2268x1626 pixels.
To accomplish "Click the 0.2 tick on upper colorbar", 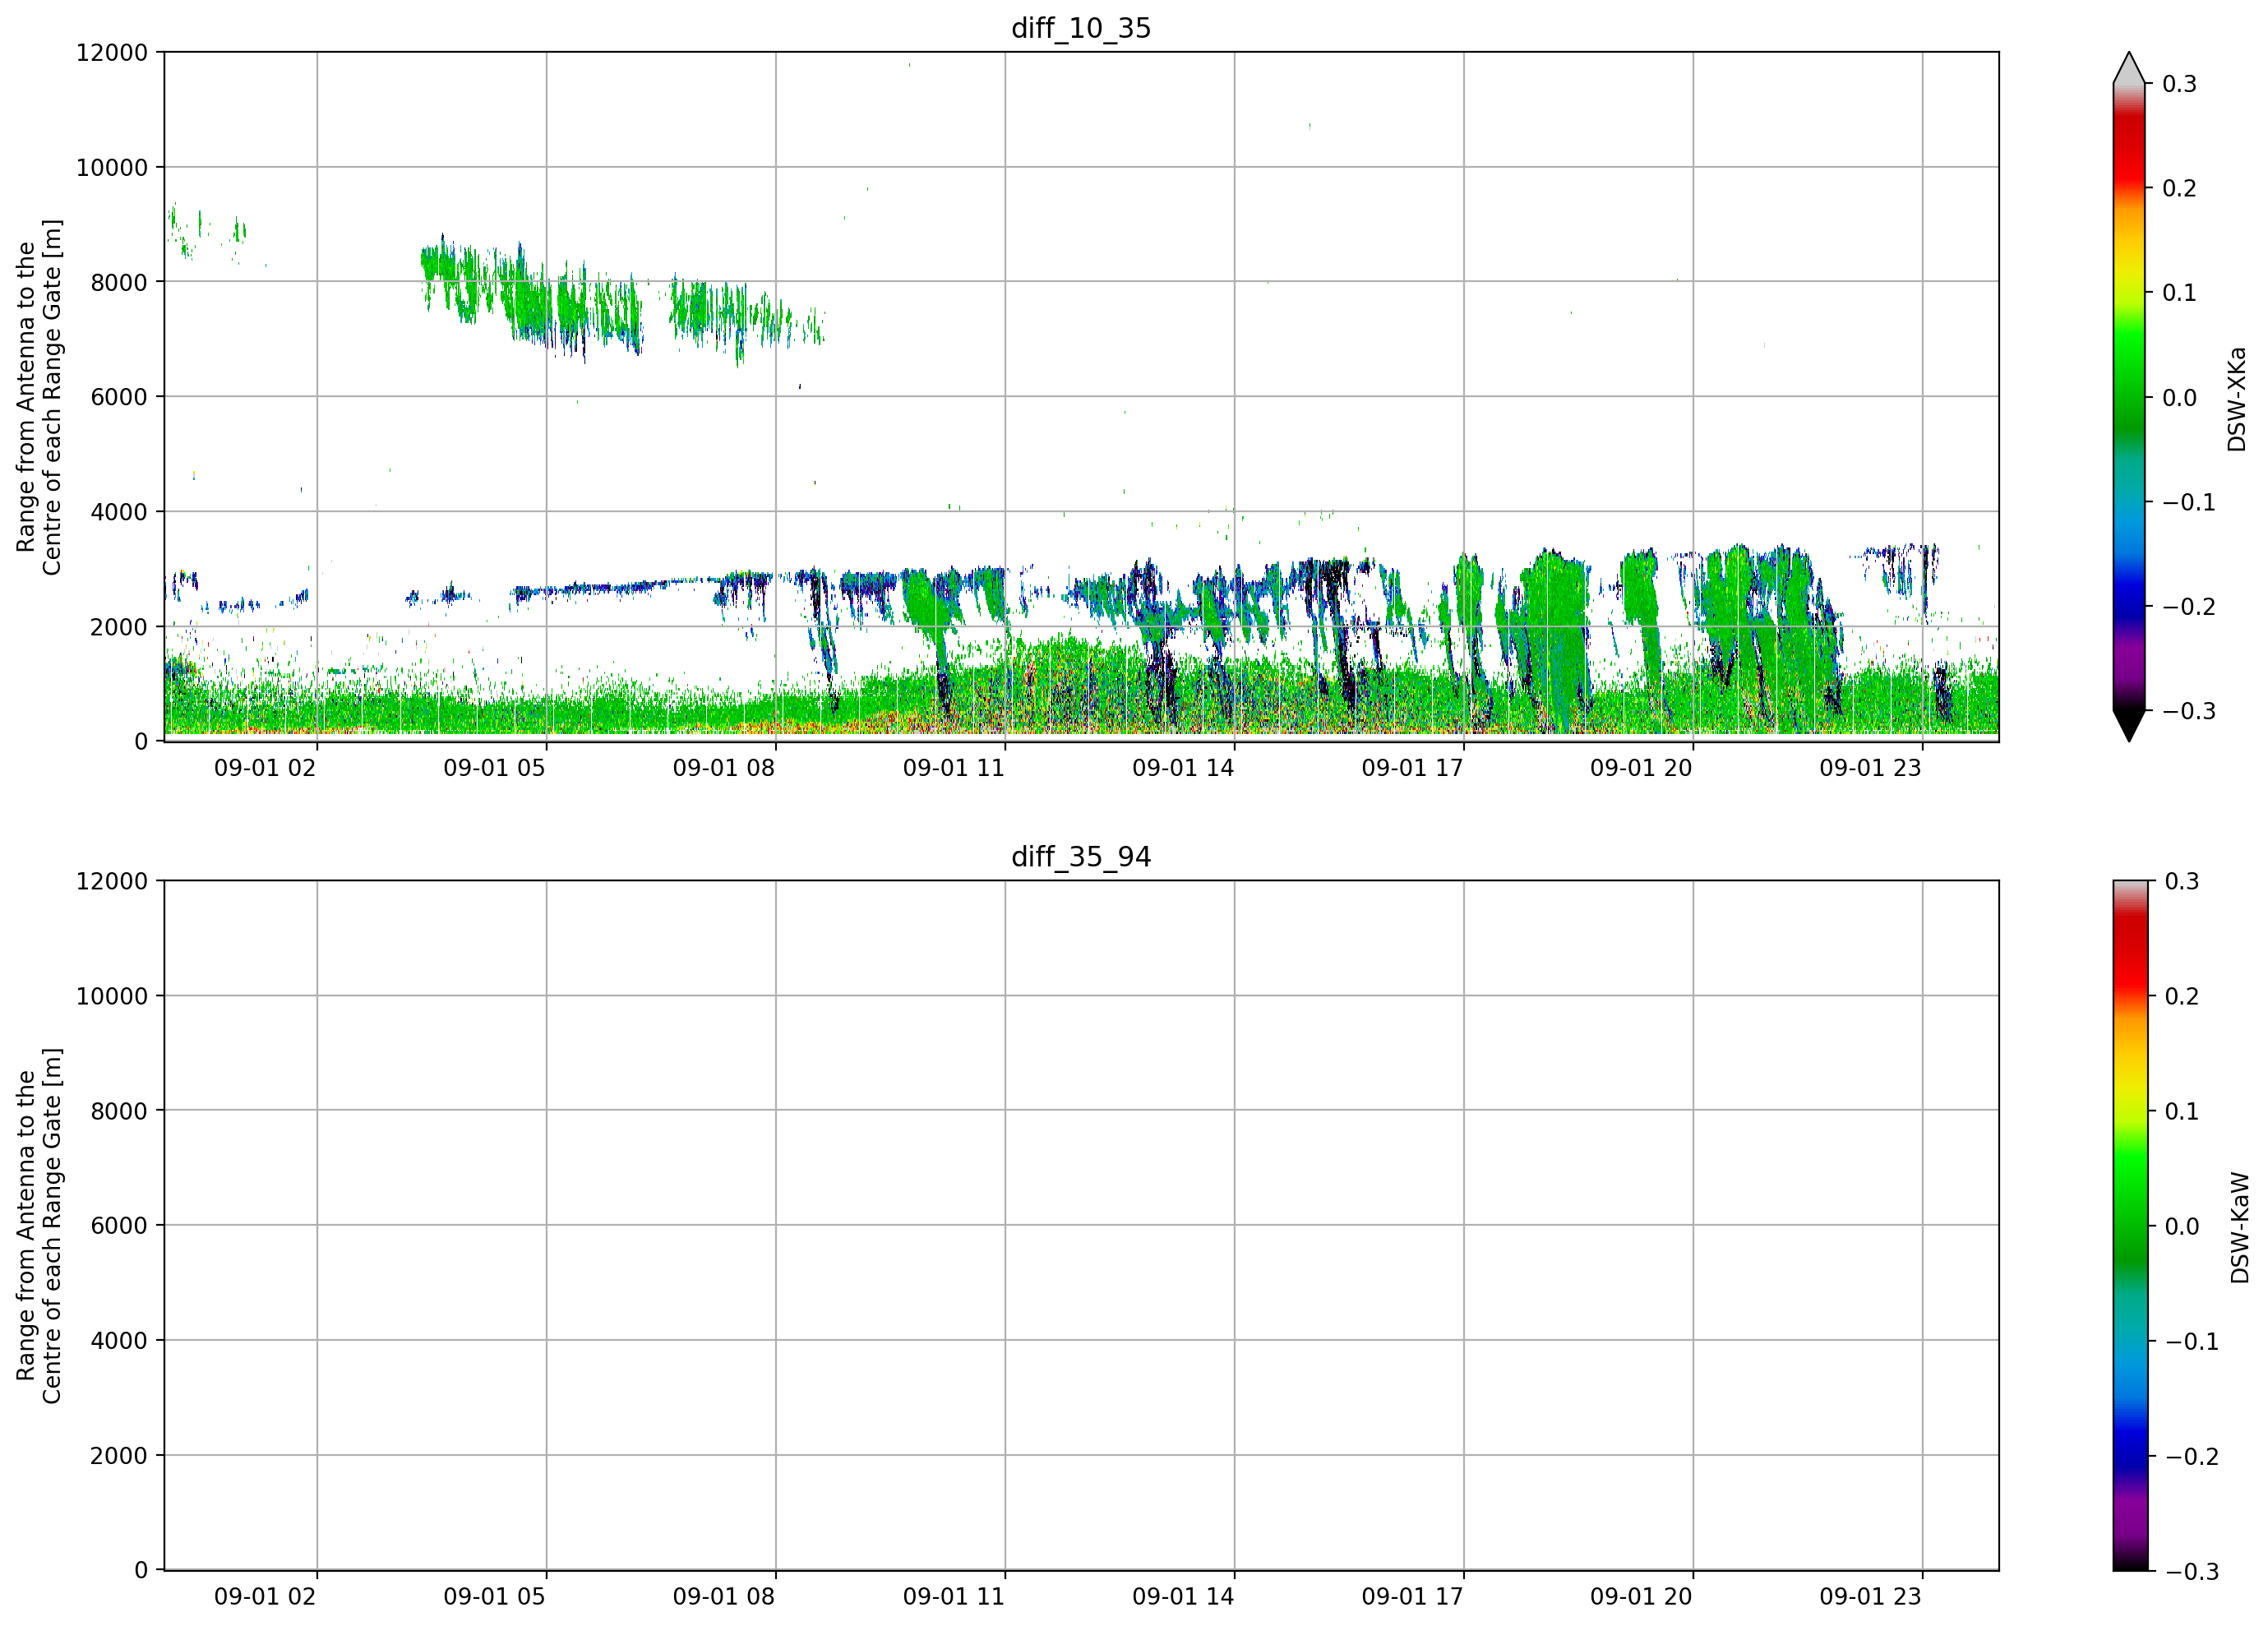I will (2180, 188).
